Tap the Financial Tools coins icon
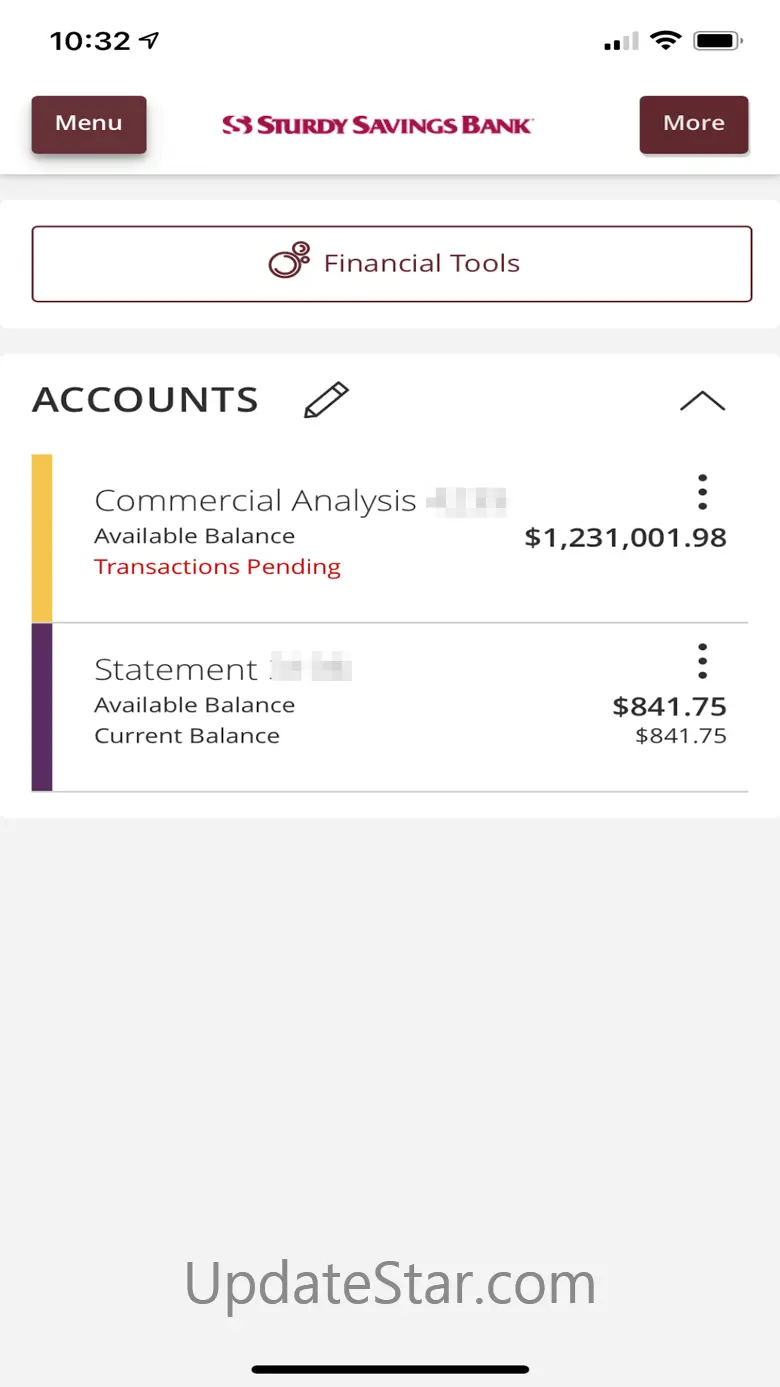 (289, 262)
